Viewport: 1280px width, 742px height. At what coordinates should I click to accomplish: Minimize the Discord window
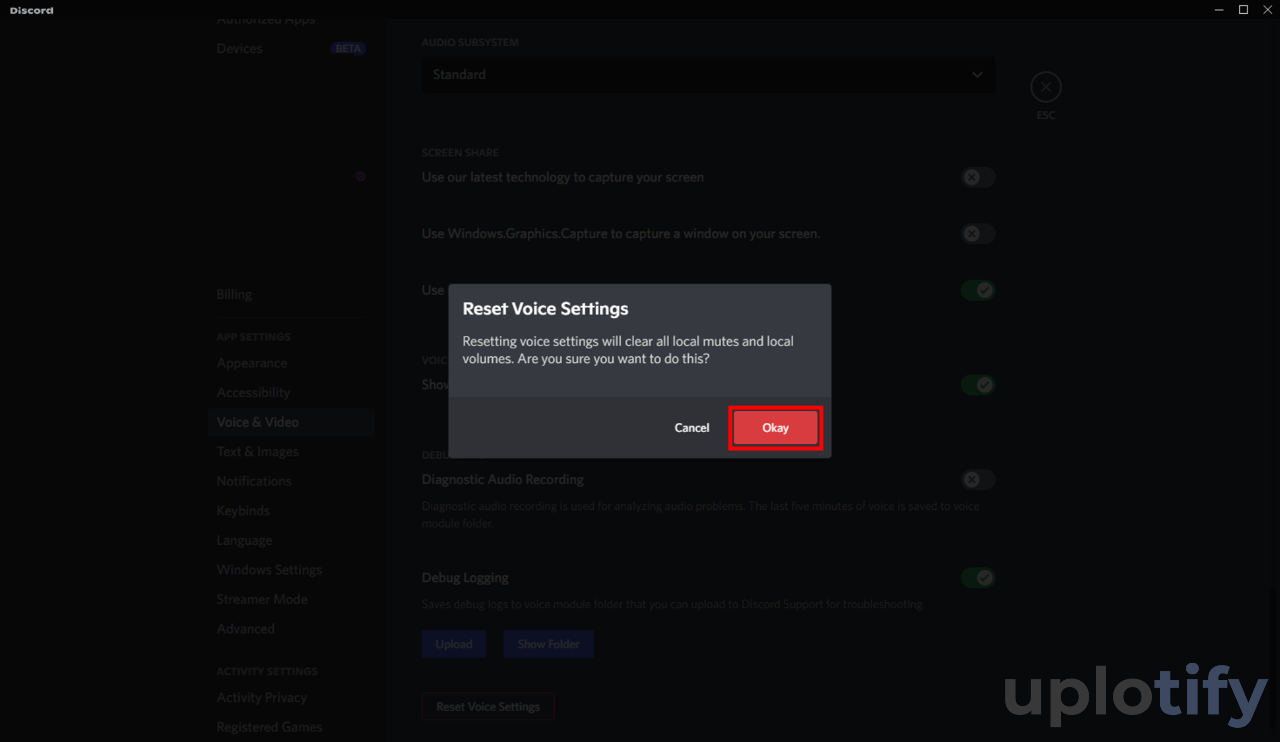(x=1219, y=10)
